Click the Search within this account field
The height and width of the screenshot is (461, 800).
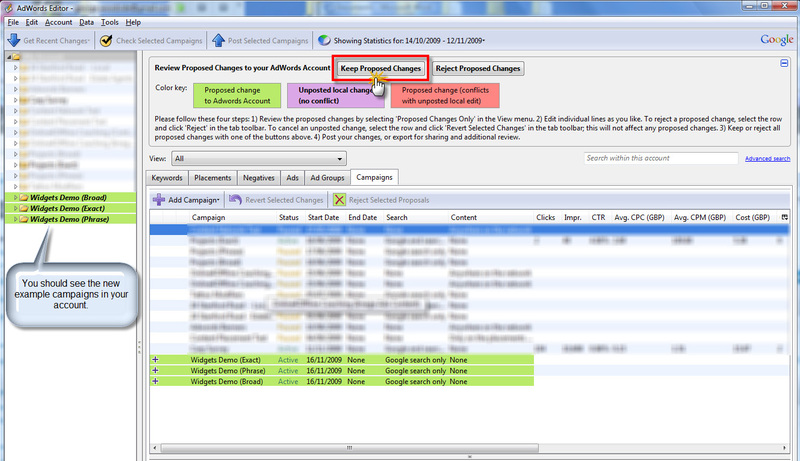[661, 158]
